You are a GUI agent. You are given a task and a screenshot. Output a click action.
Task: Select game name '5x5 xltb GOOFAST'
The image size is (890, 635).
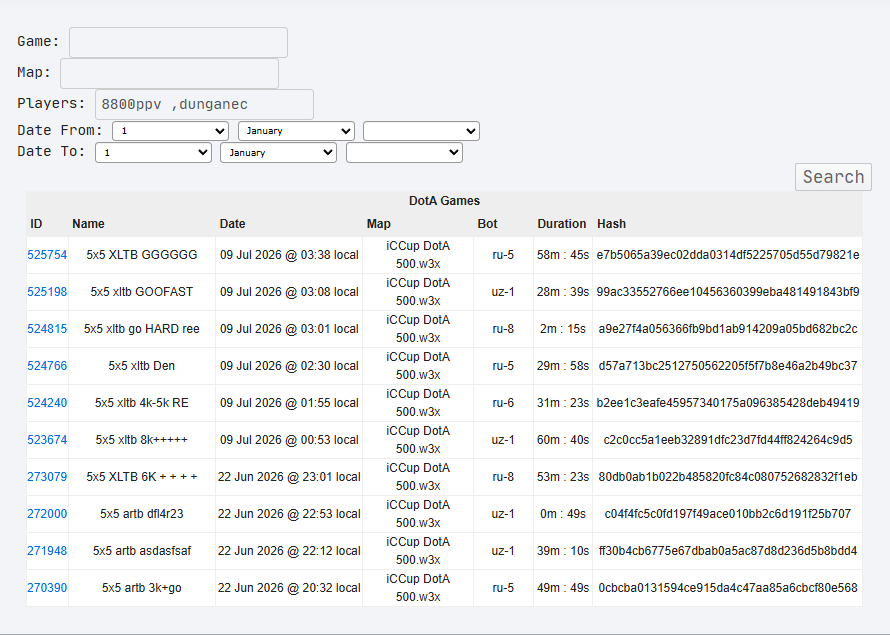[x=142, y=292]
